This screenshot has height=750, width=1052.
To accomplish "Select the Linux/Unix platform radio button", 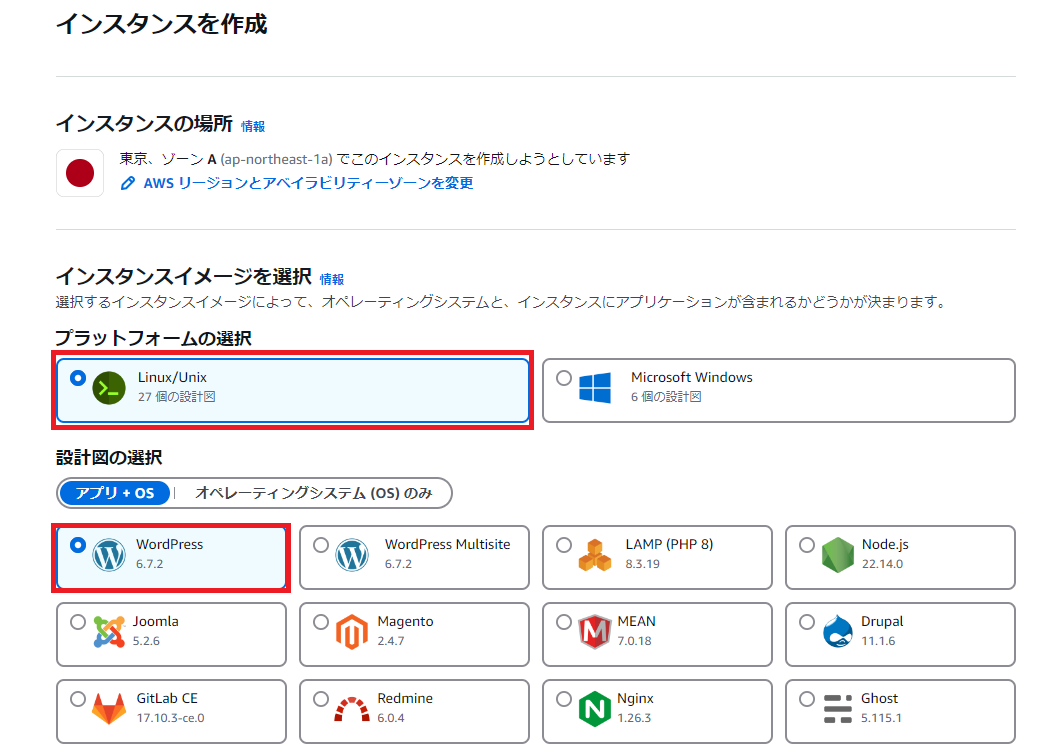I will click(78, 378).
